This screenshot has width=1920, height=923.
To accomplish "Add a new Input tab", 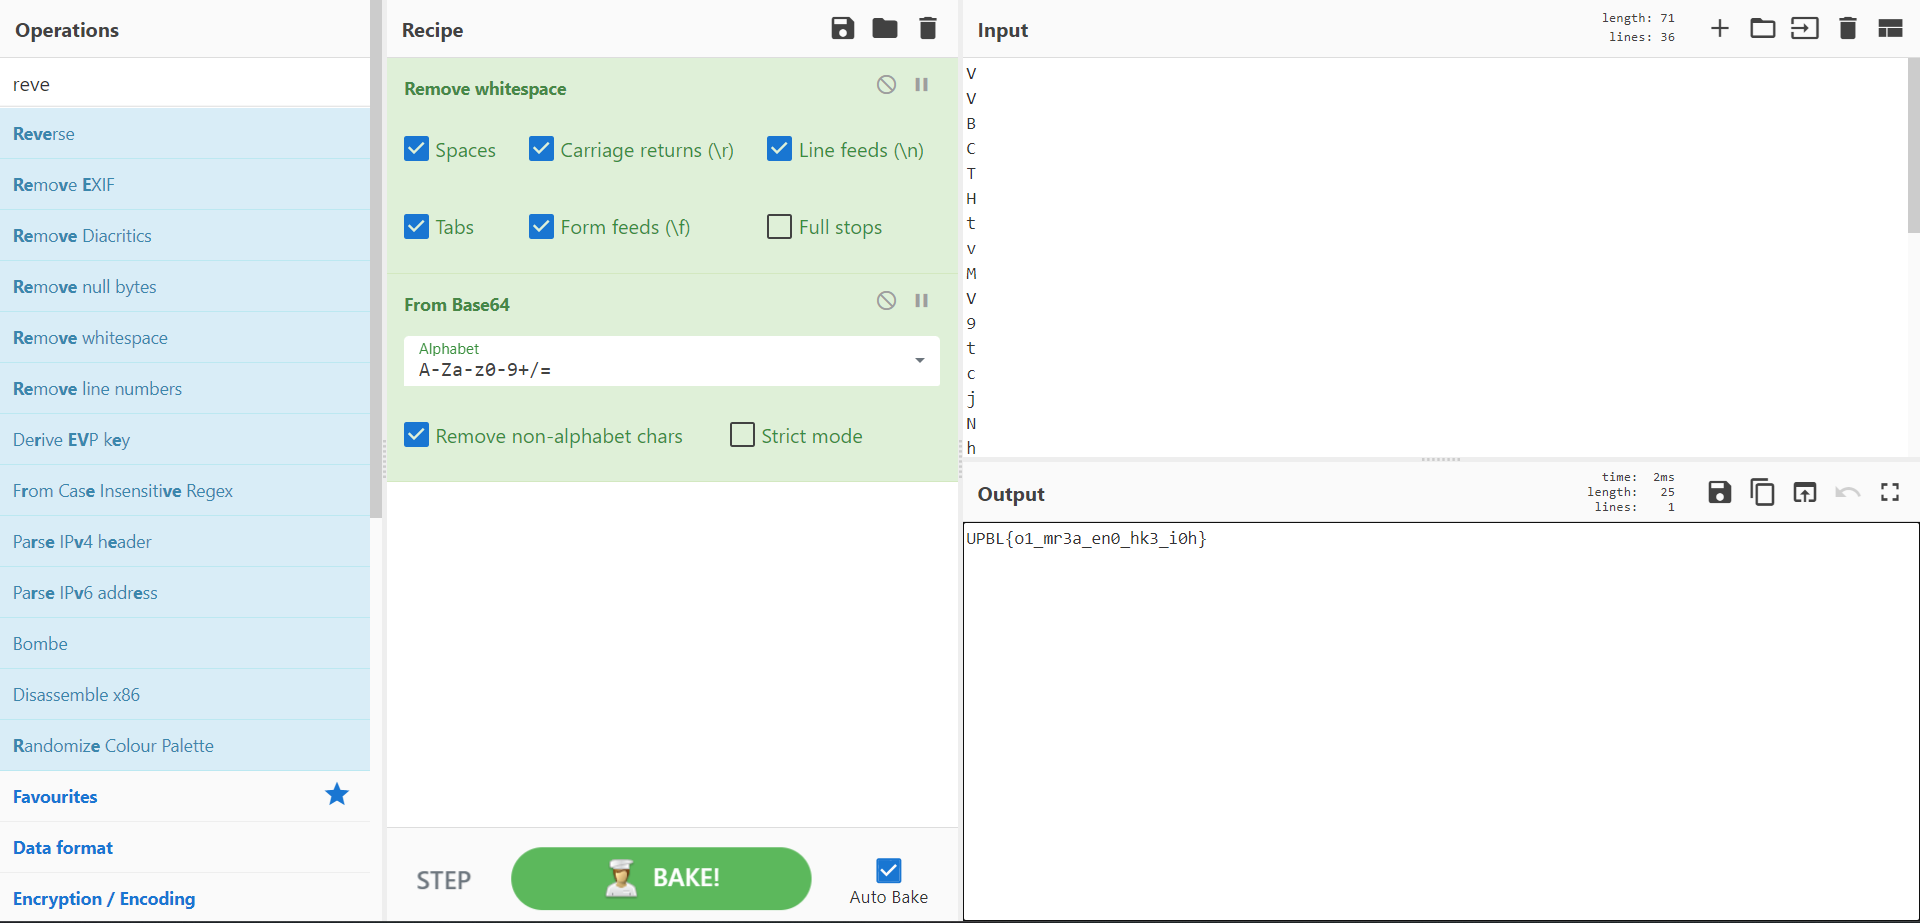I will tap(1720, 28).
